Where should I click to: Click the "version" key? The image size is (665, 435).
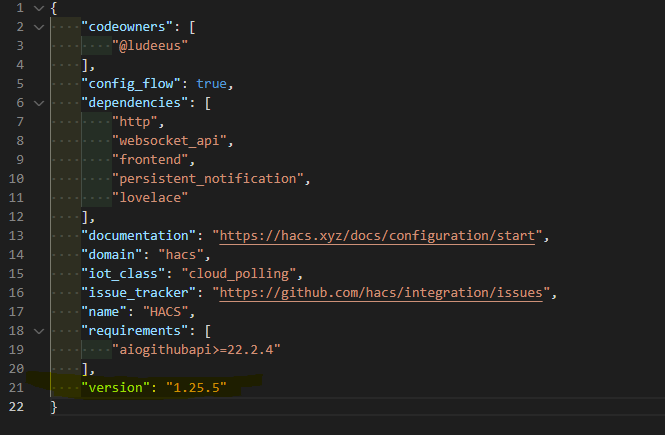pos(115,388)
